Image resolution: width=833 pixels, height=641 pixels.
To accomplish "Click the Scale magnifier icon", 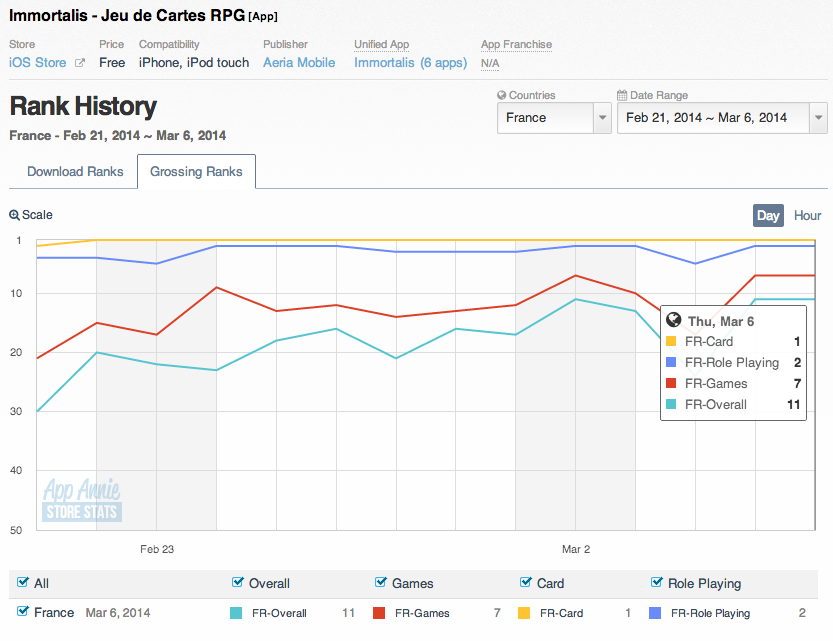I will click(x=14, y=215).
